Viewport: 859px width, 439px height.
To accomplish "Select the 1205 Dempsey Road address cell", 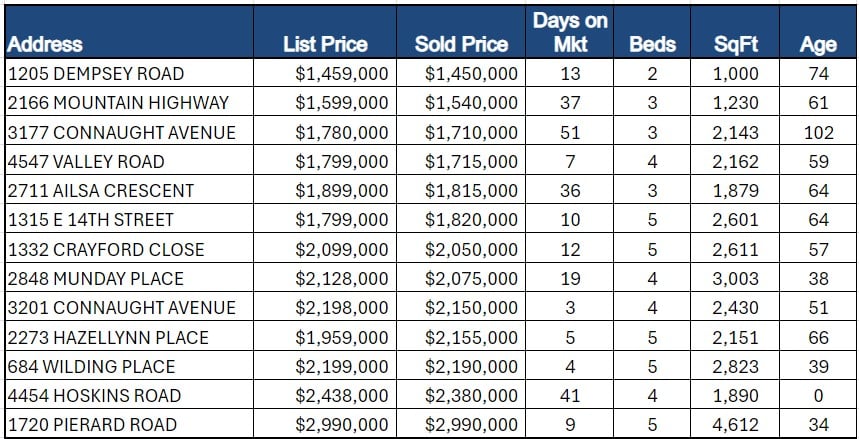I will coord(95,74).
